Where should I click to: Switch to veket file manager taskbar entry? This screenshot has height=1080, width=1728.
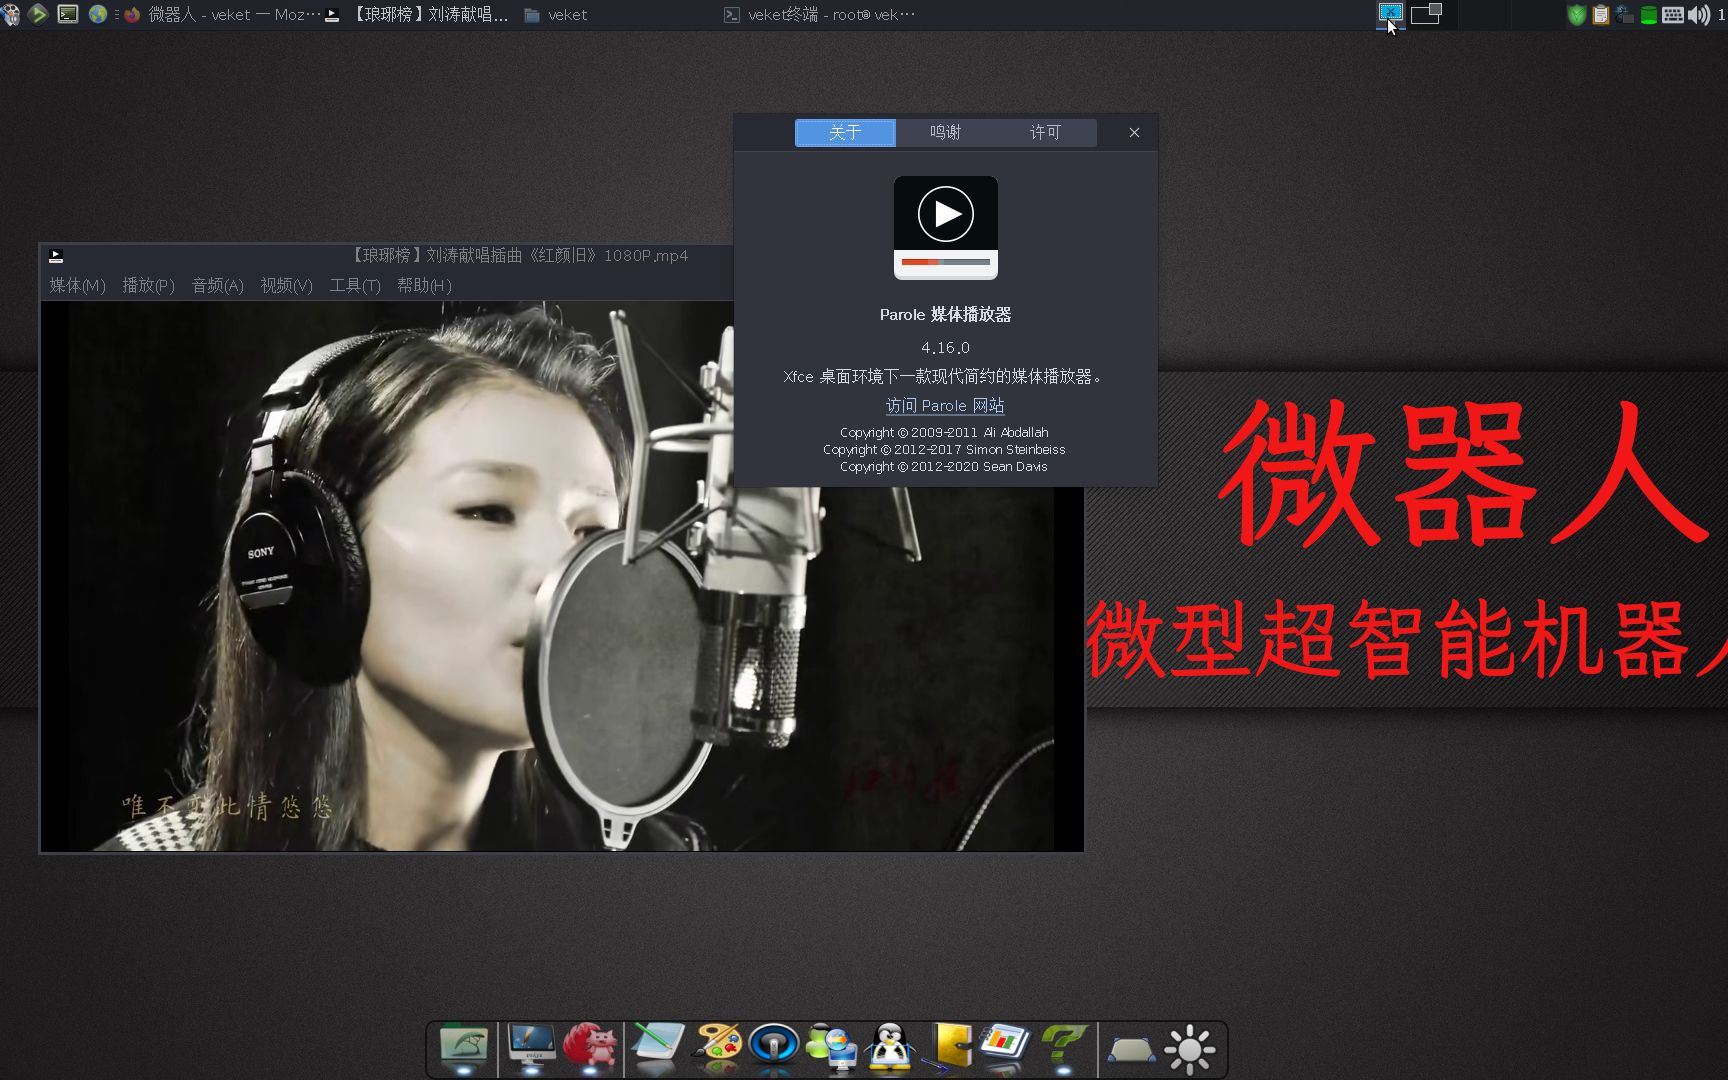[556, 15]
